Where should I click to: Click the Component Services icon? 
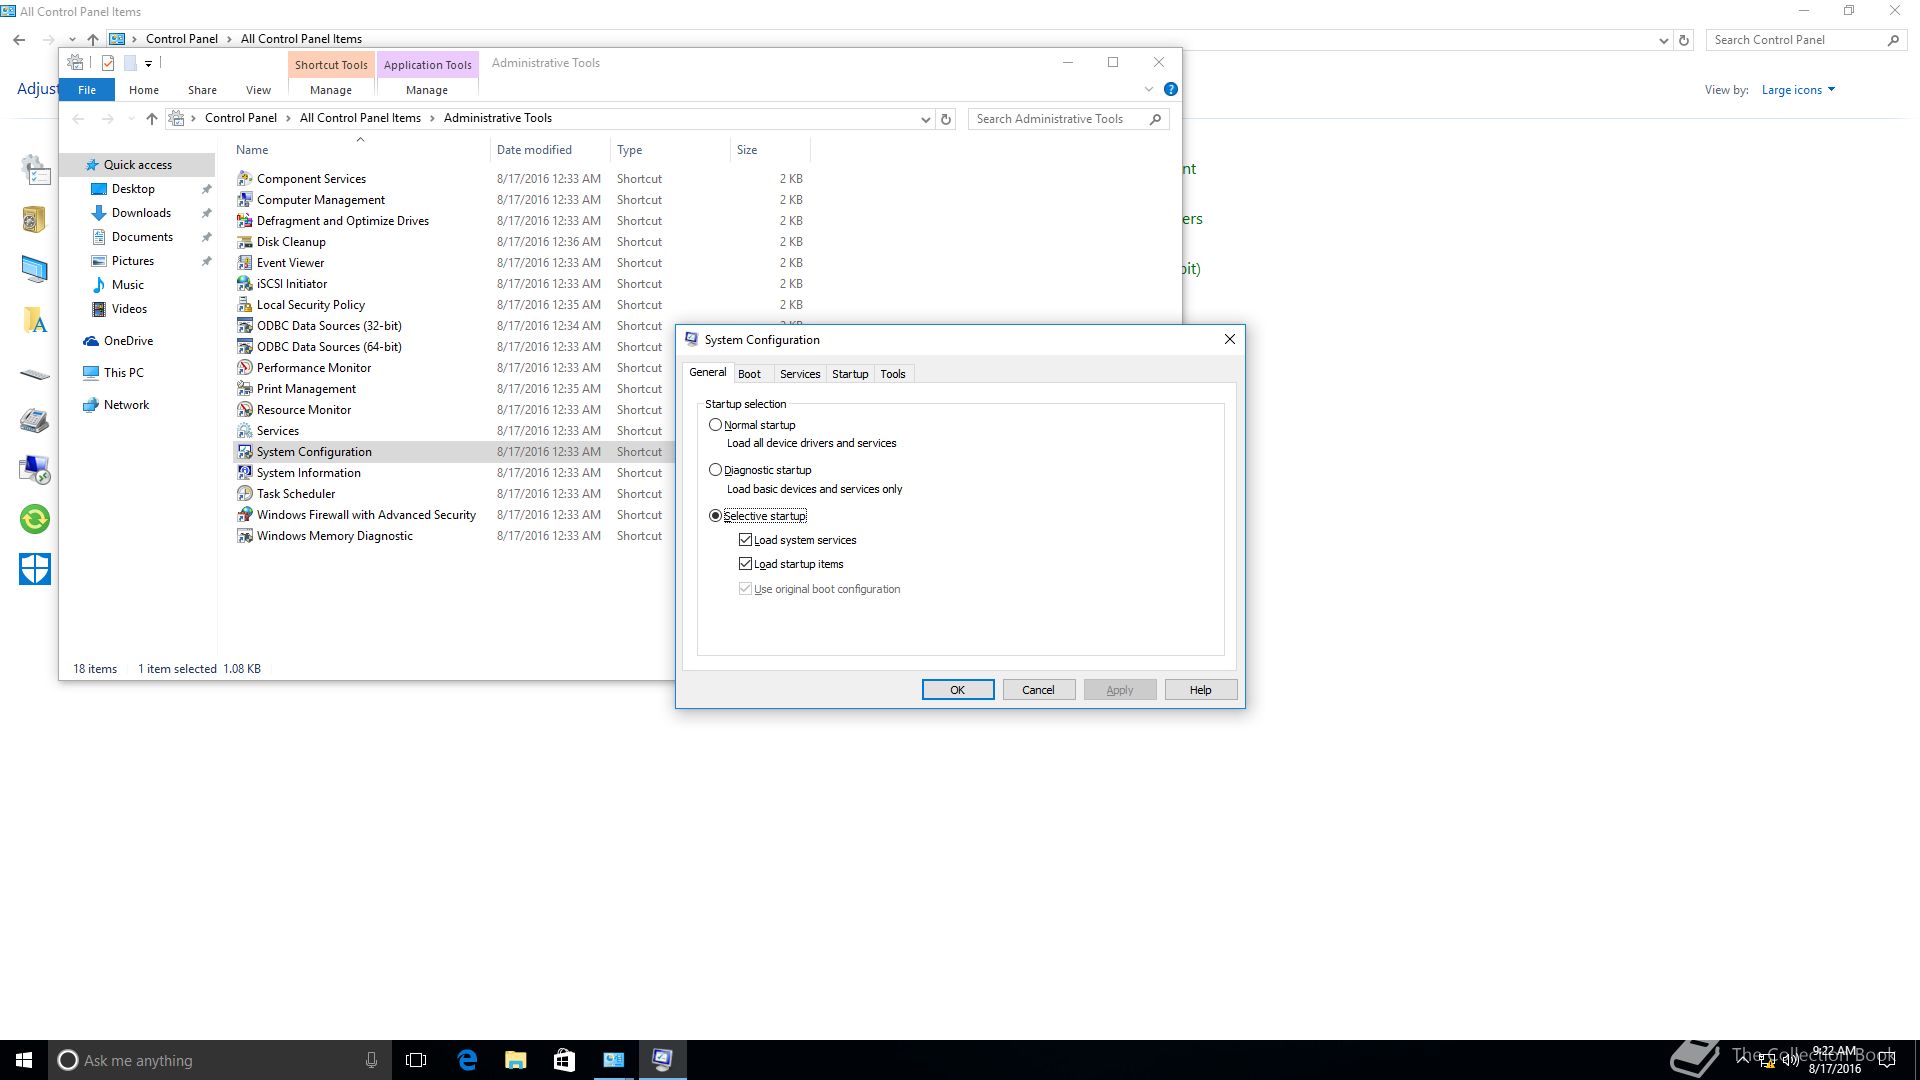point(245,179)
